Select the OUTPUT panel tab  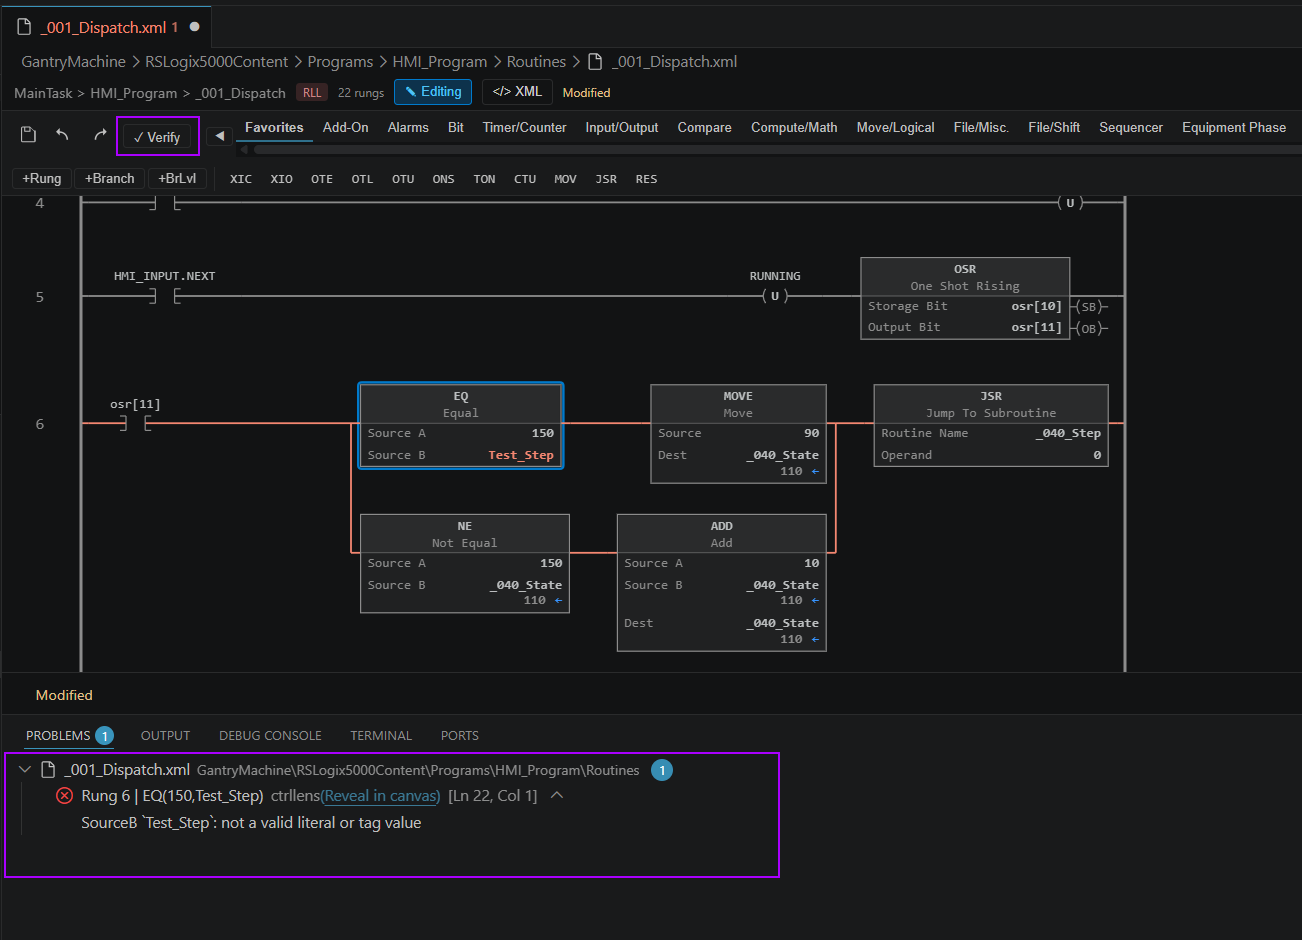tap(165, 735)
